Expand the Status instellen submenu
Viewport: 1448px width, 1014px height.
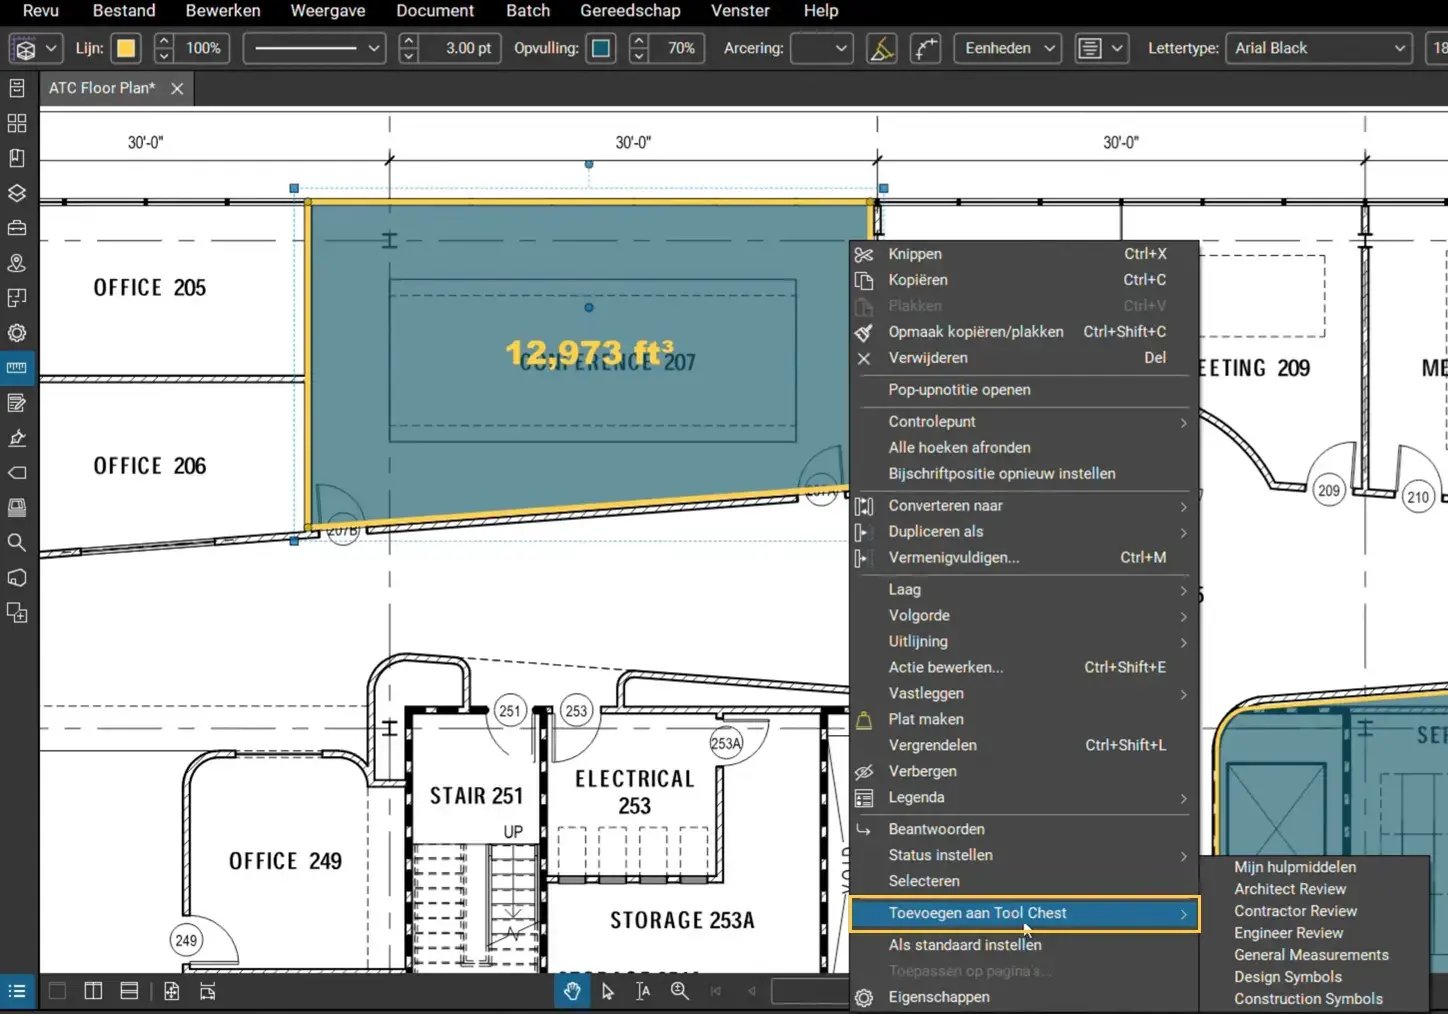tap(1024, 856)
